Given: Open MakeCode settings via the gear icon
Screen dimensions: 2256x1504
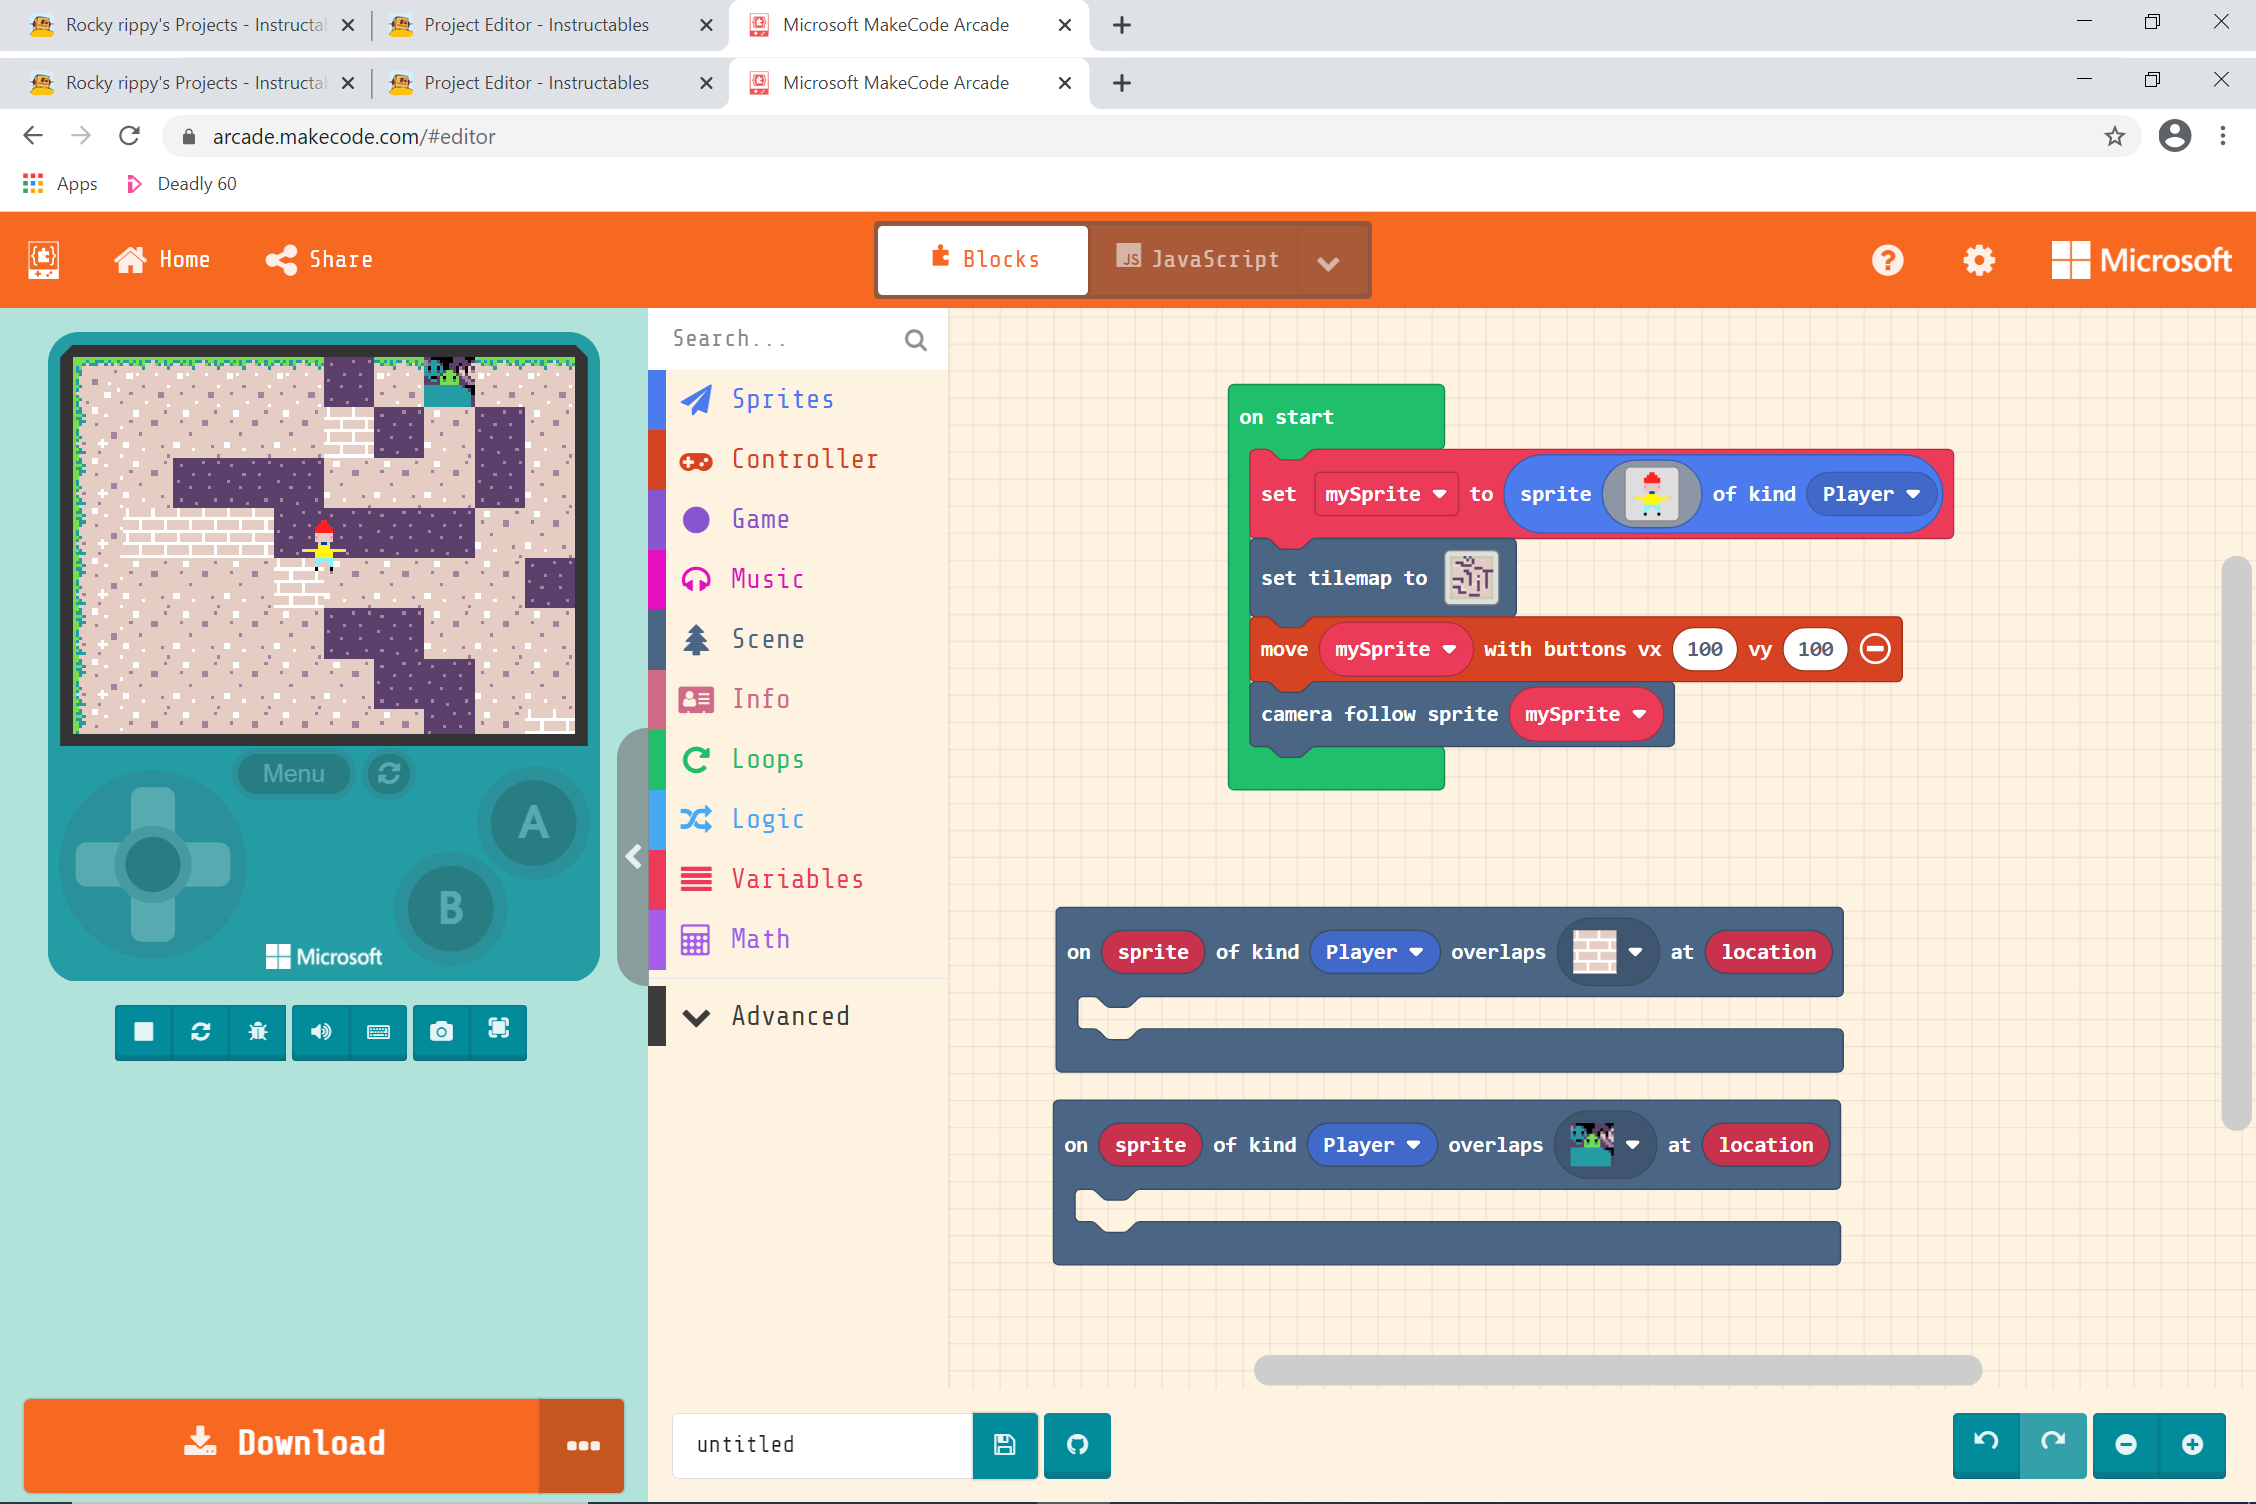Looking at the screenshot, I should coord(1978,259).
